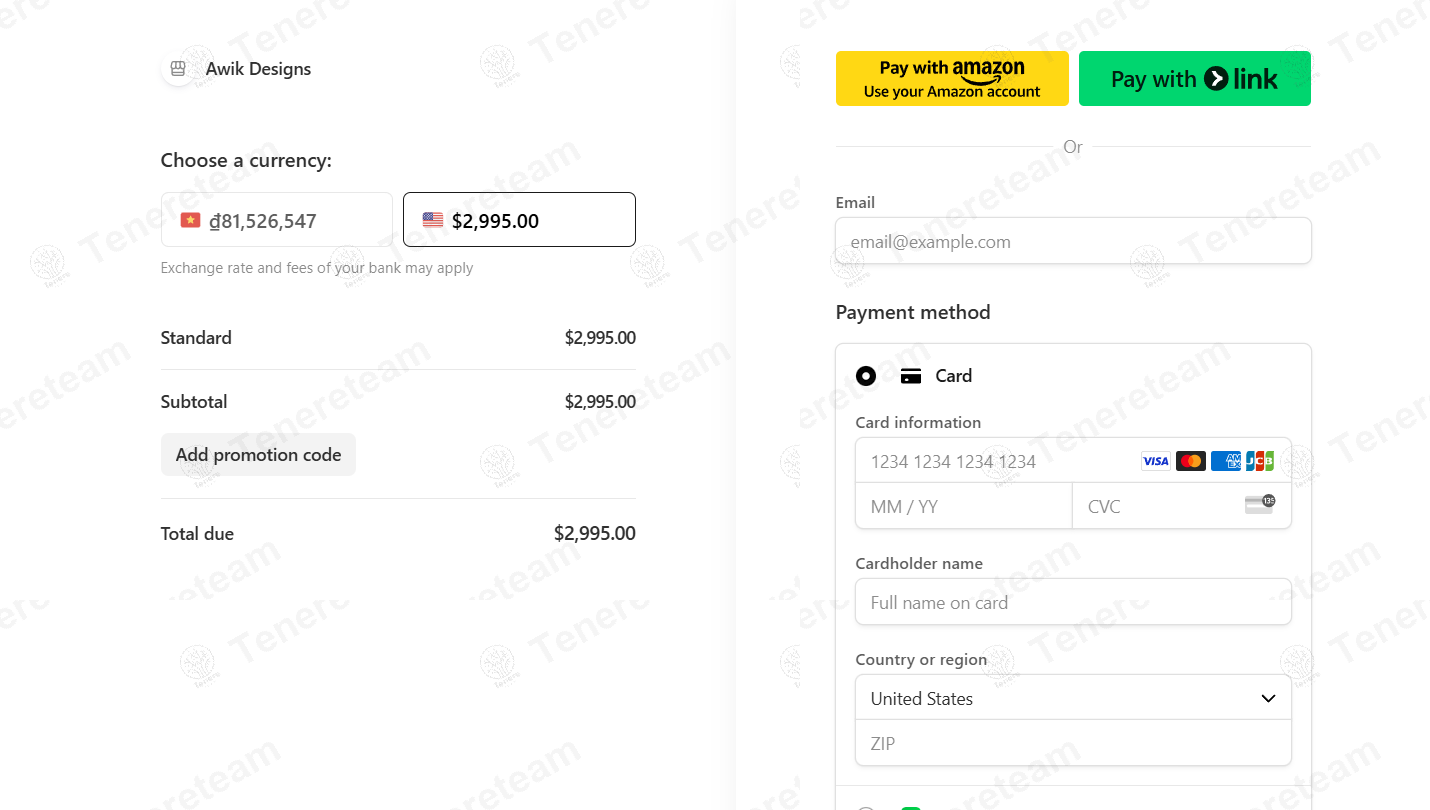The image size is (1430, 810).
Task: Click the American Express logo
Action: 1225,461
